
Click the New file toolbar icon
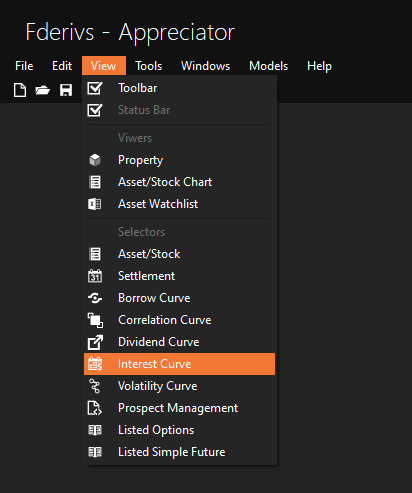[x=20, y=90]
